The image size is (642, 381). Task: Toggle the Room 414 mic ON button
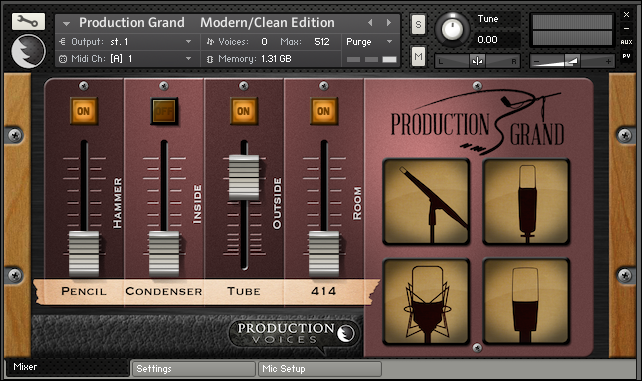tap(324, 111)
